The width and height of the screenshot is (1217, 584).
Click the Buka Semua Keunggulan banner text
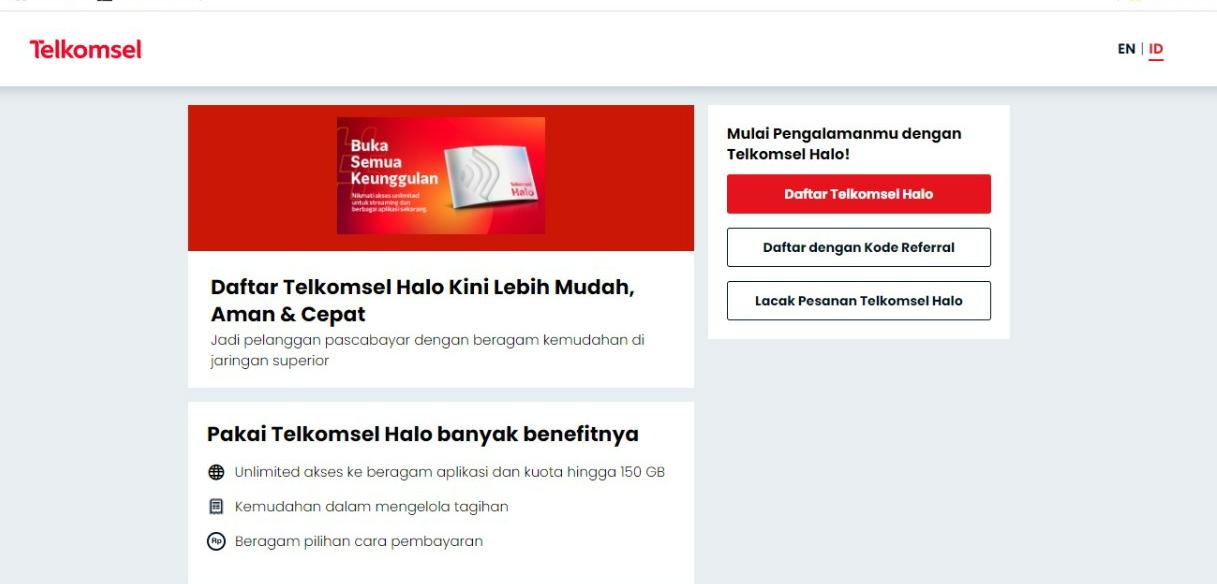pyautogui.click(x=393, y=162)
